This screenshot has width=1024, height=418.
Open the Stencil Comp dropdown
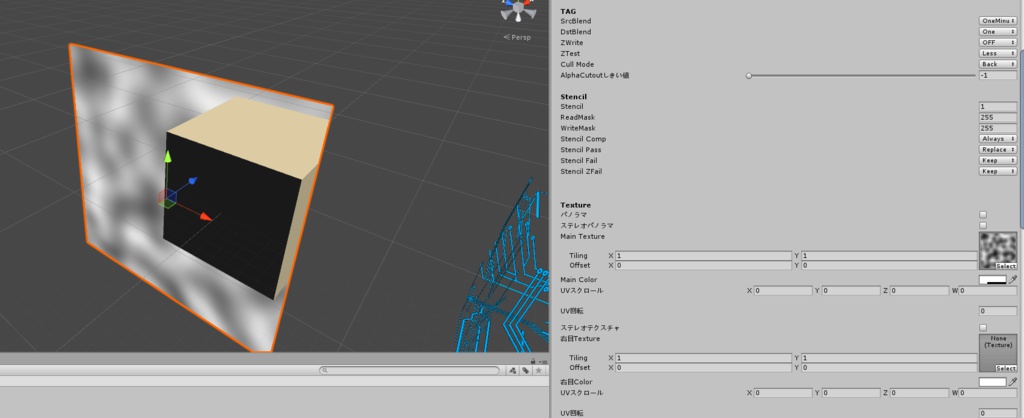pos(998,138)
